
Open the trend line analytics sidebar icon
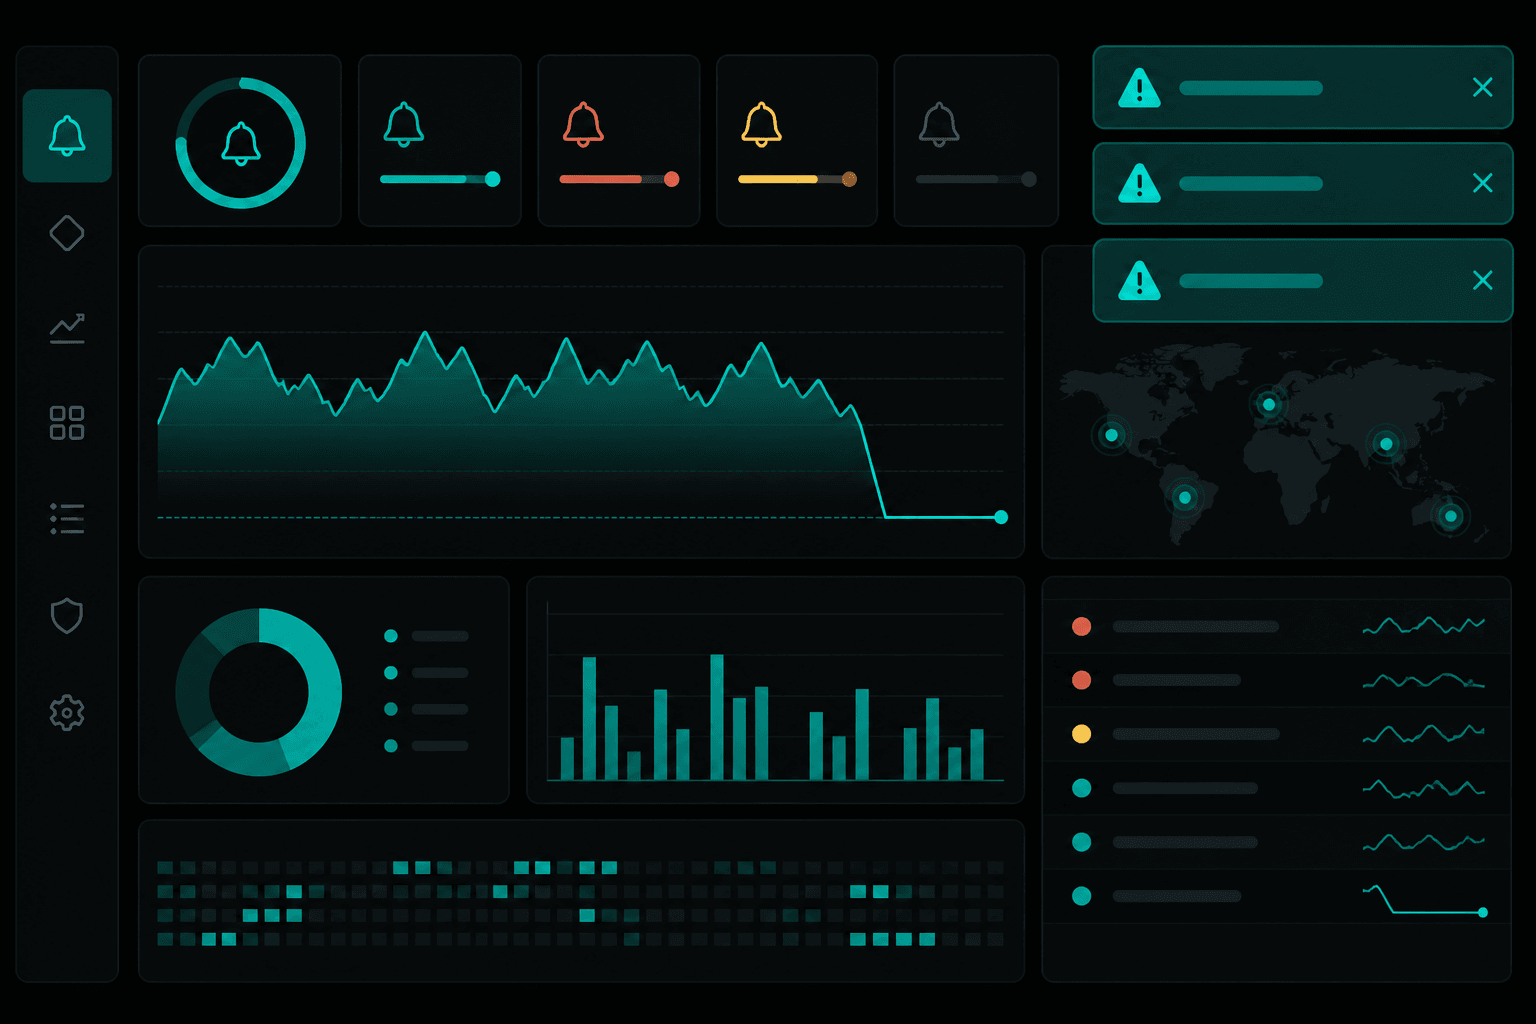click(67, 328)
